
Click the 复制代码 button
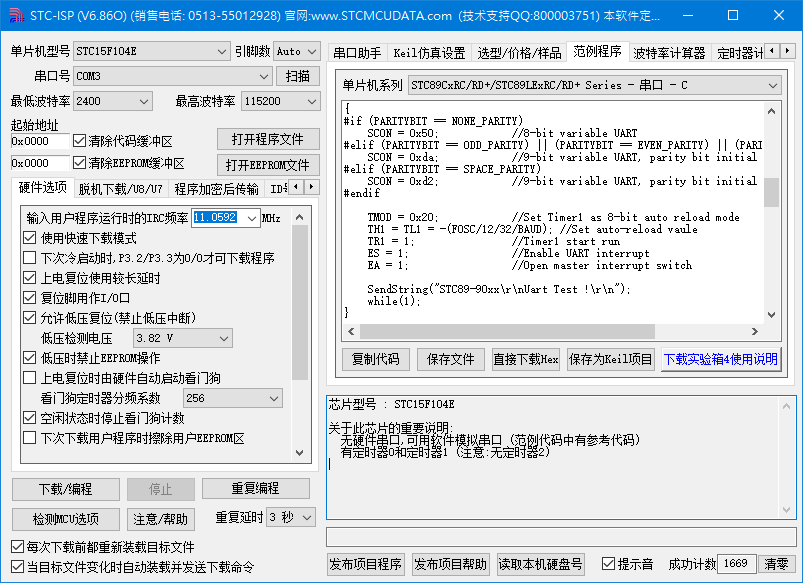tap(375, 359)
